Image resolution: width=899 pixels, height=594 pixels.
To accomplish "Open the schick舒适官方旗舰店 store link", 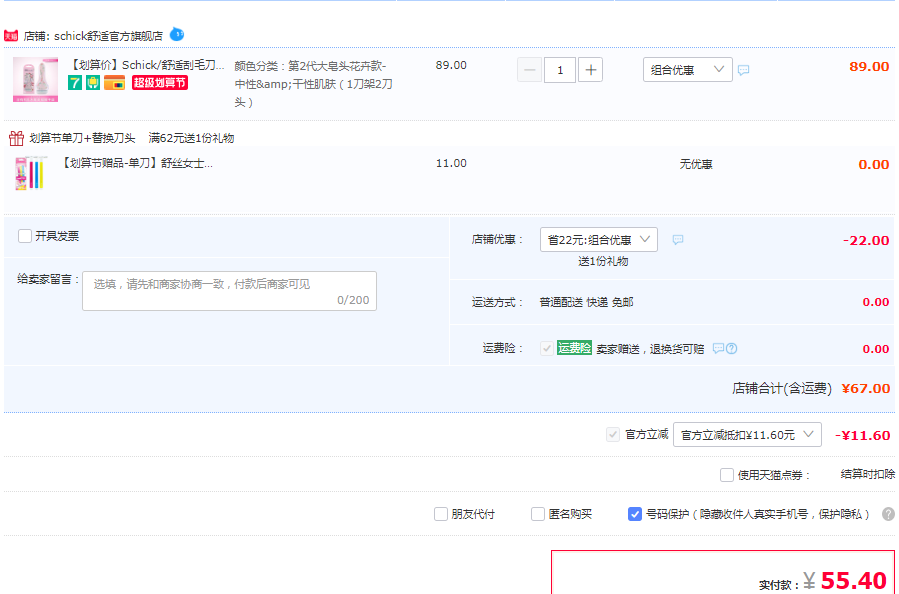I will (x=108, y=36).
